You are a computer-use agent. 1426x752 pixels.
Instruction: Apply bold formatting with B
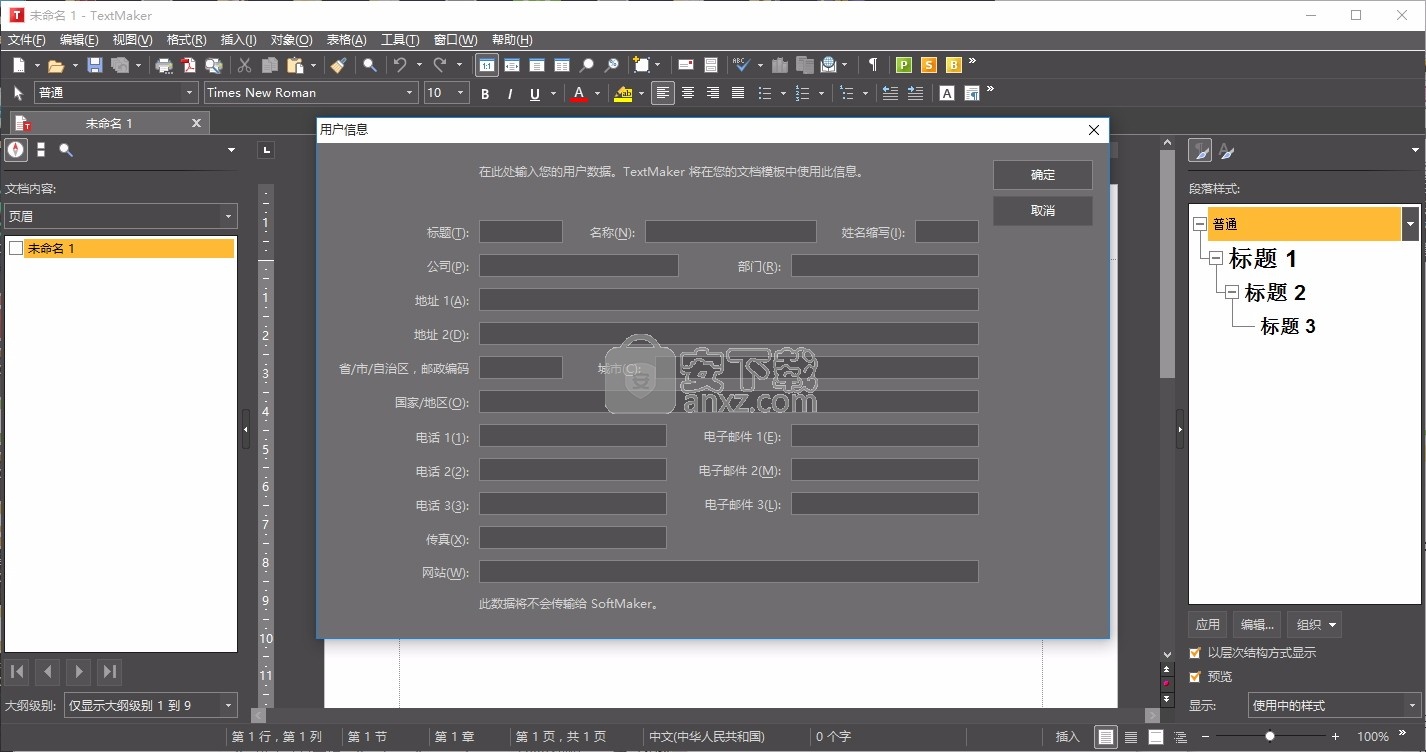485,93
